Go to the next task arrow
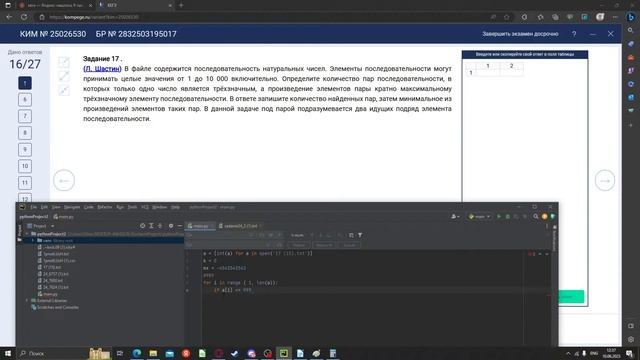640x360 pixels. click(605, 180)
